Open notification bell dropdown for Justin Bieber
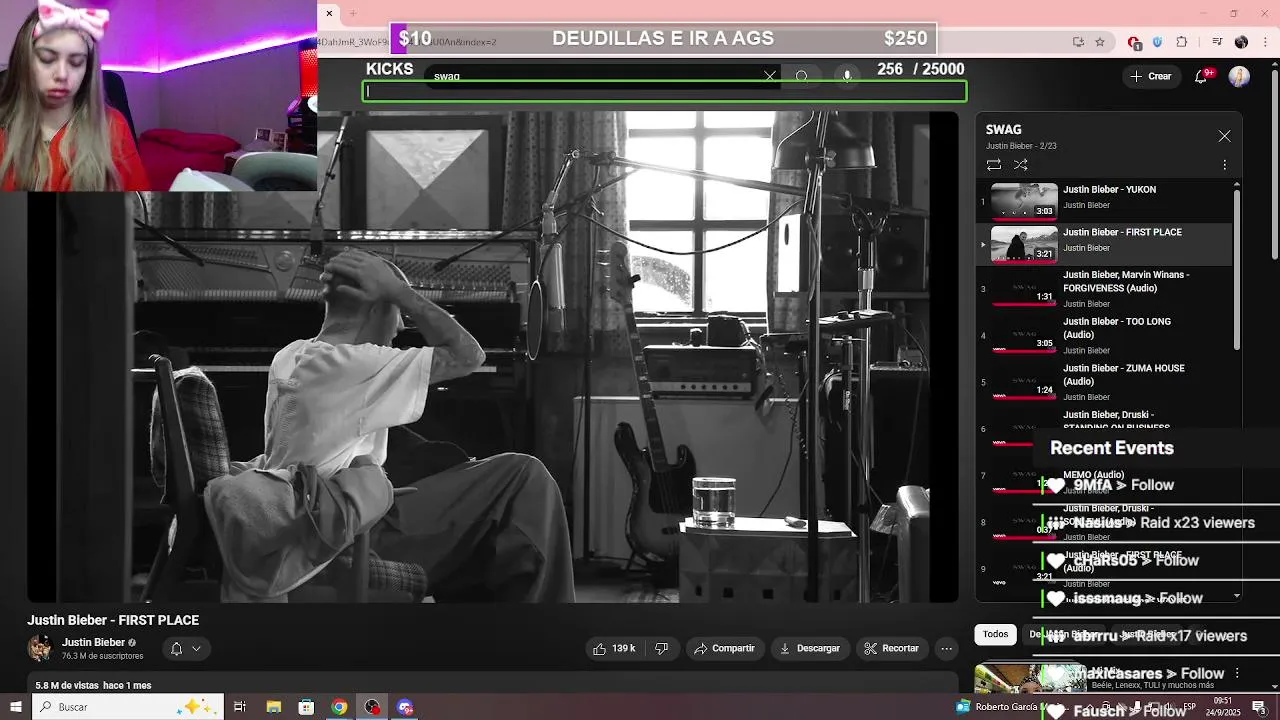 185,648
